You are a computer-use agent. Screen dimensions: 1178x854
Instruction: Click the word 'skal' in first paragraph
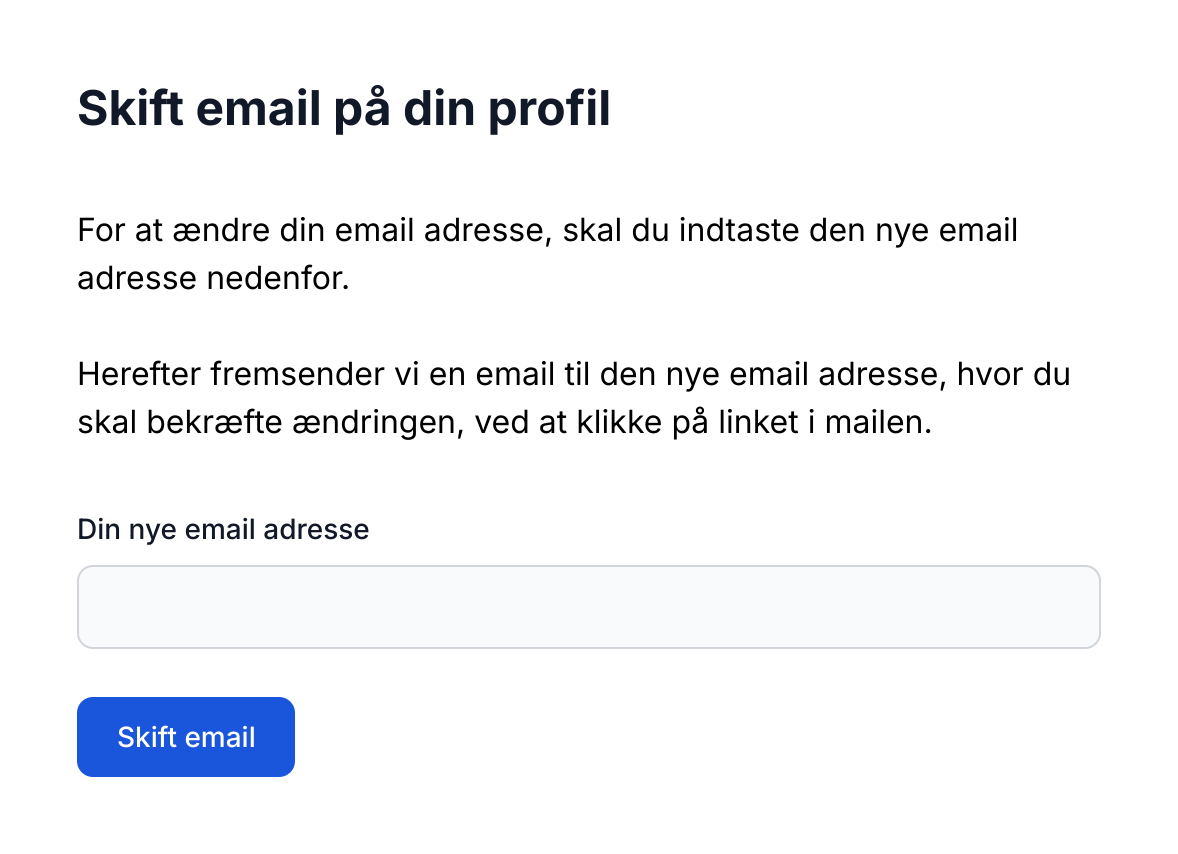tap(595, 231)
